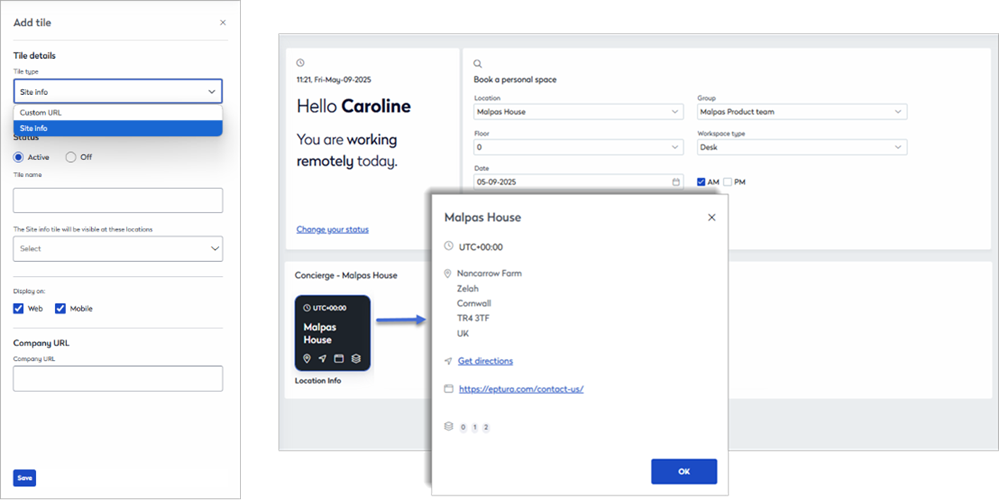Open the Tile type dropdown showing Site info
Viewport: 1000px width, 501px height.
point(118,92)
